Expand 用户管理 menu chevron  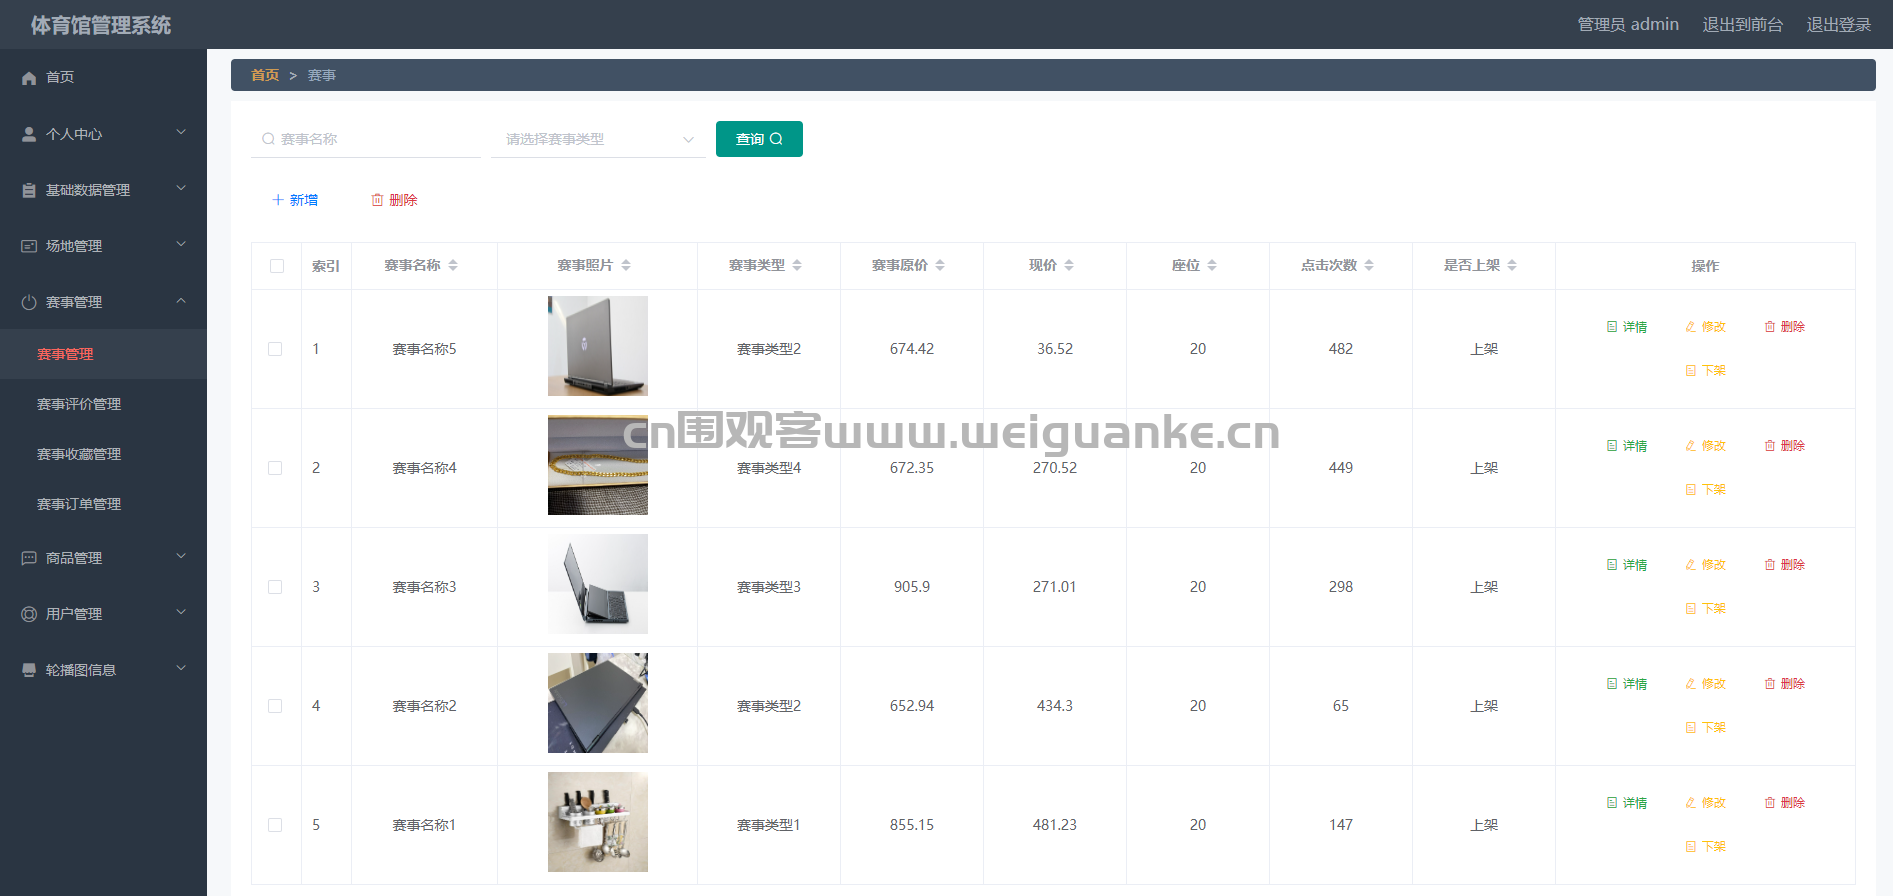pyautogui.click(x=181, y=612)
